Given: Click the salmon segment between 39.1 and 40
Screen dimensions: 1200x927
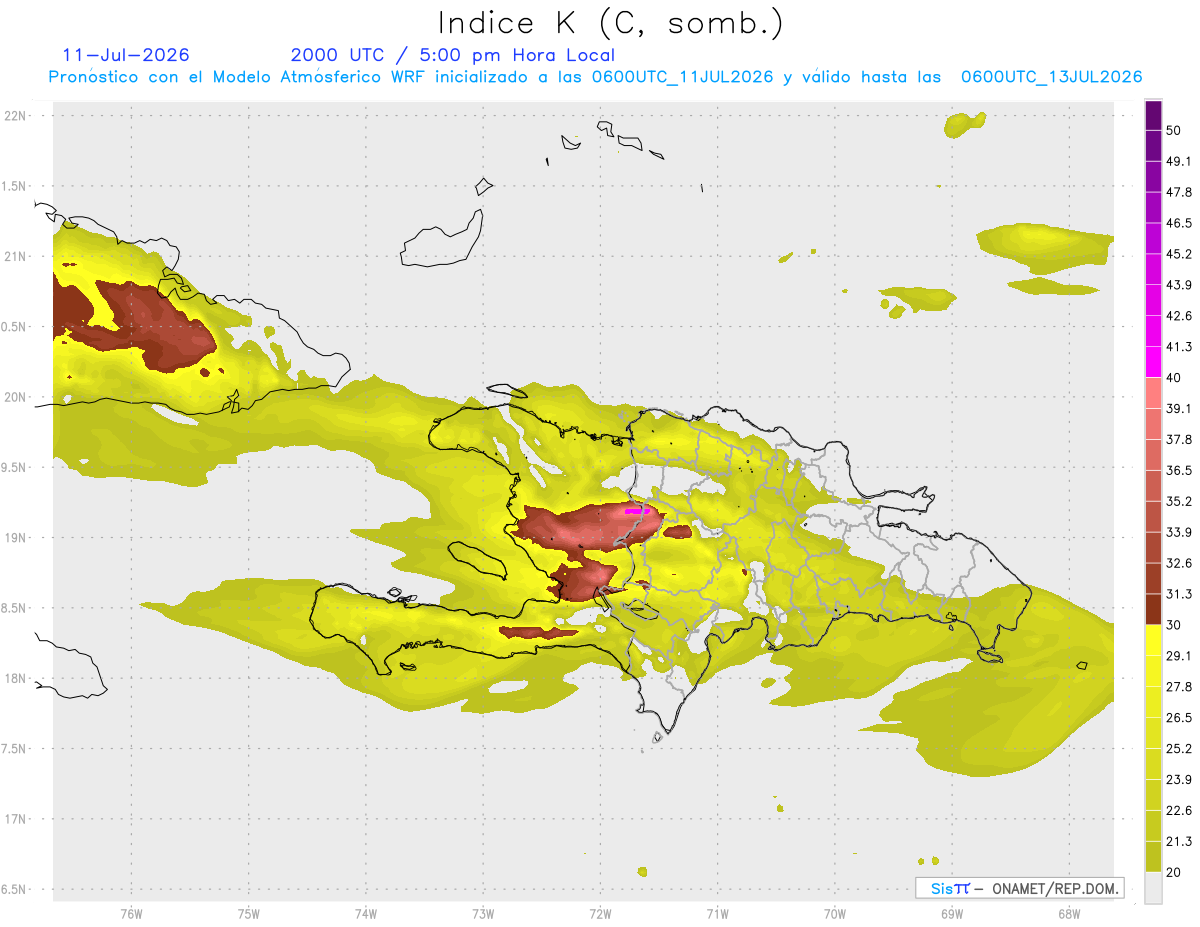Looking at the screenshot, I should click(x=1153, y=393).
